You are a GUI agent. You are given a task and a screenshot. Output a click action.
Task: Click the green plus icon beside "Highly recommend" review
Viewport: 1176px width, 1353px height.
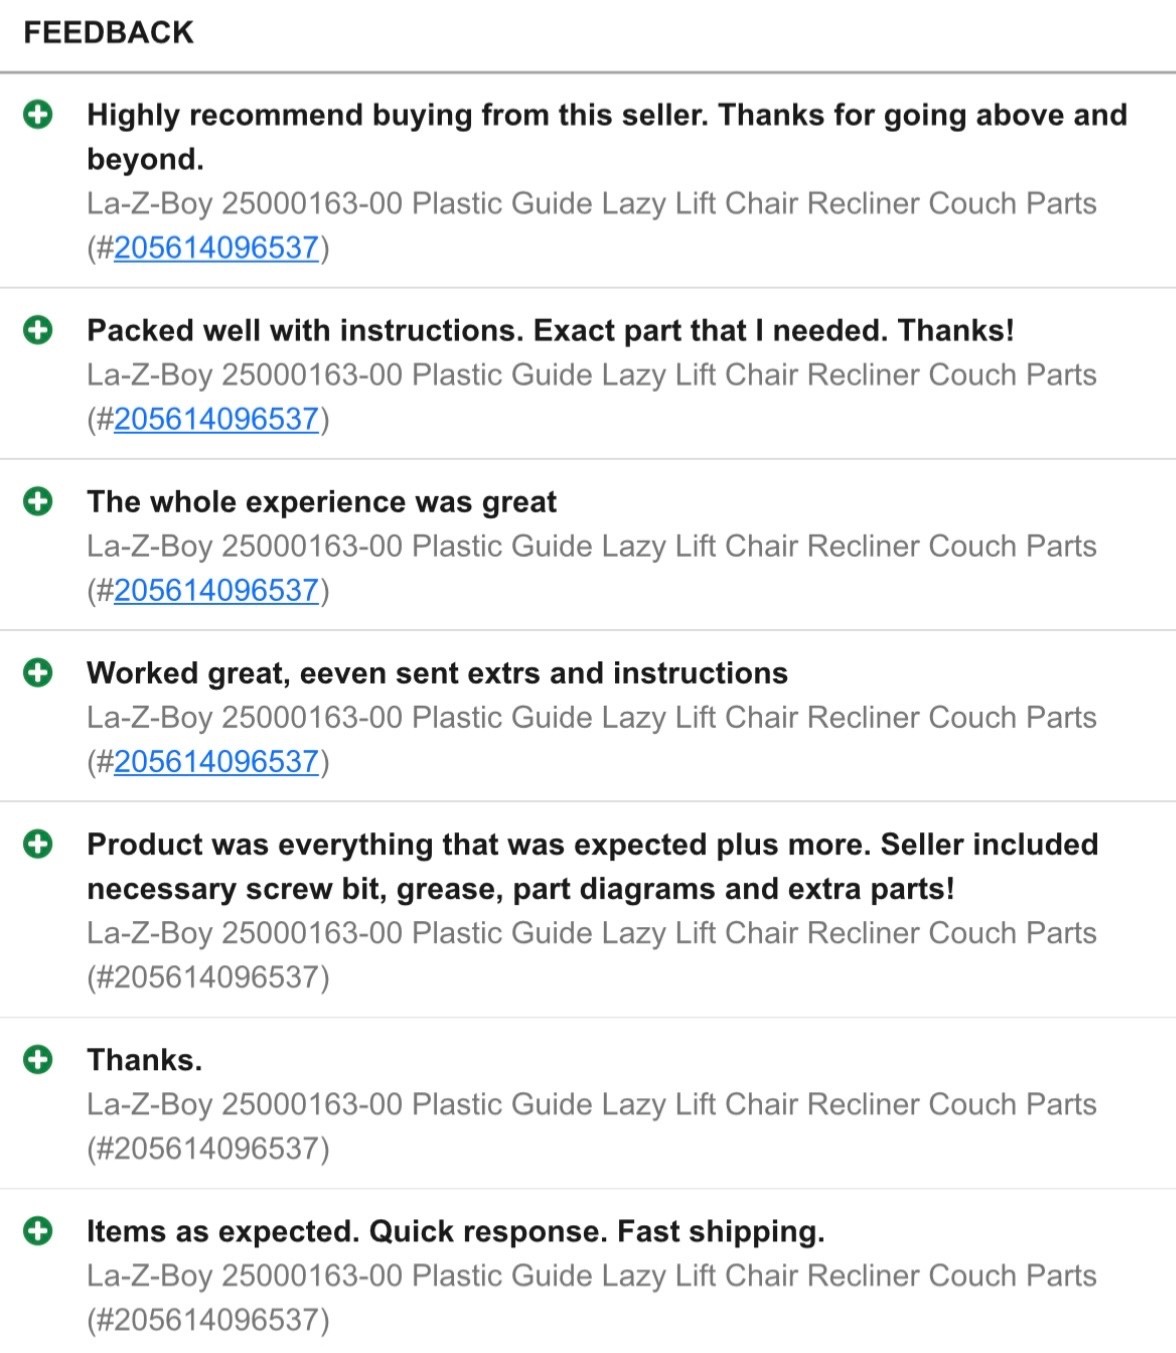(x=38, y=115)
